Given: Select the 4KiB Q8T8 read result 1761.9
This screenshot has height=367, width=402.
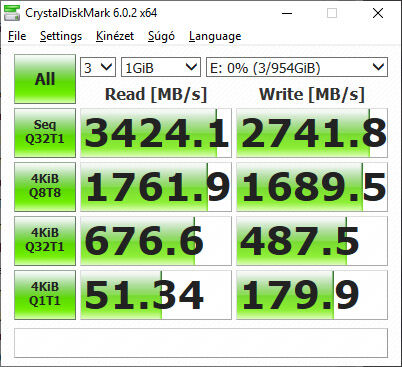Looking at the screenshot, I should (x=156, y=187).
